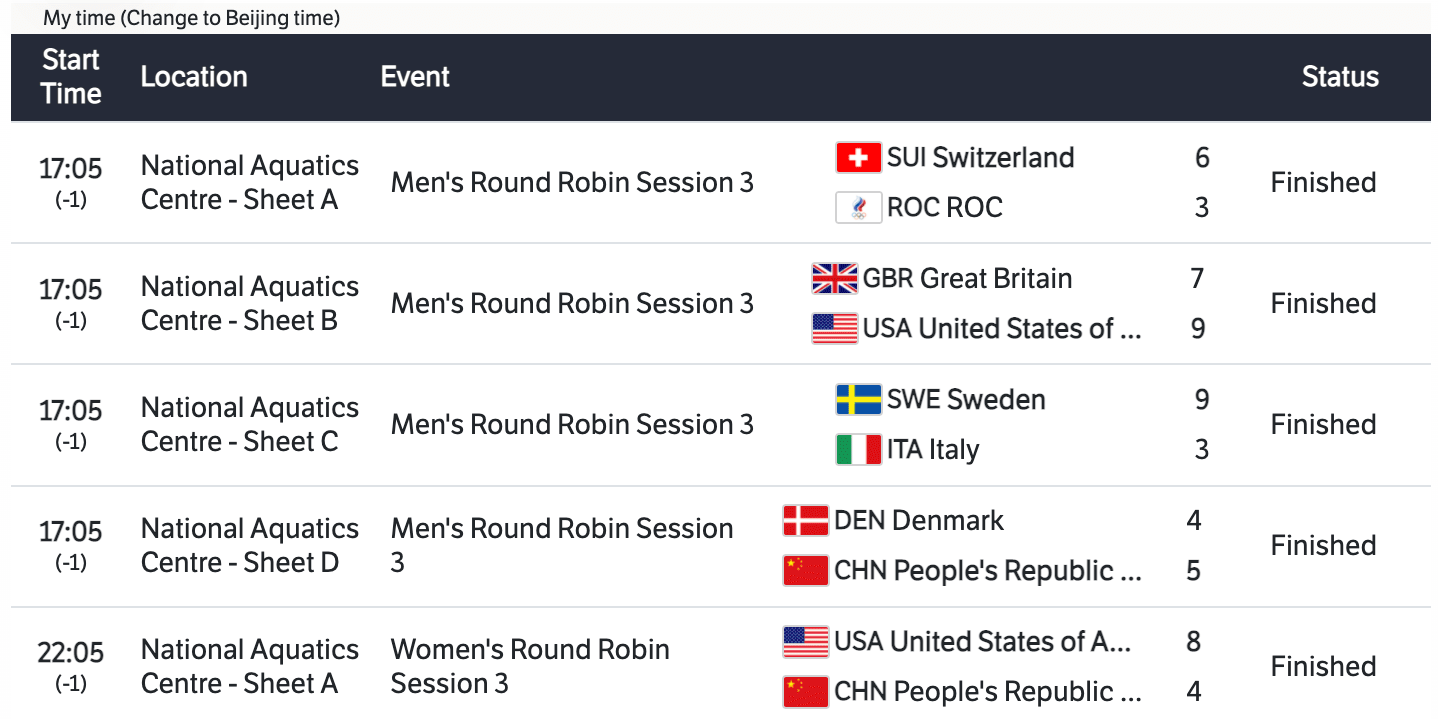
Task: Click the Event column header
Action: pyautogui.click(x=415, y=77)
